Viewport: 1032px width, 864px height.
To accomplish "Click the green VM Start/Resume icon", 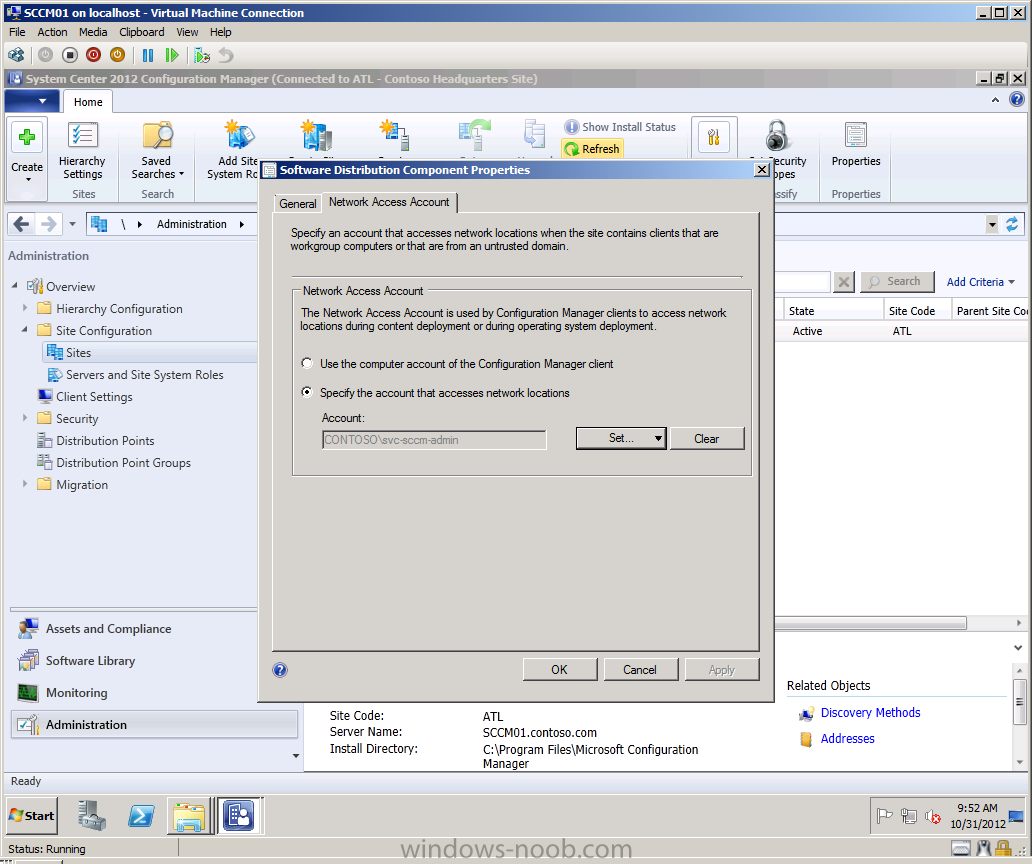I will click(172, 55).
